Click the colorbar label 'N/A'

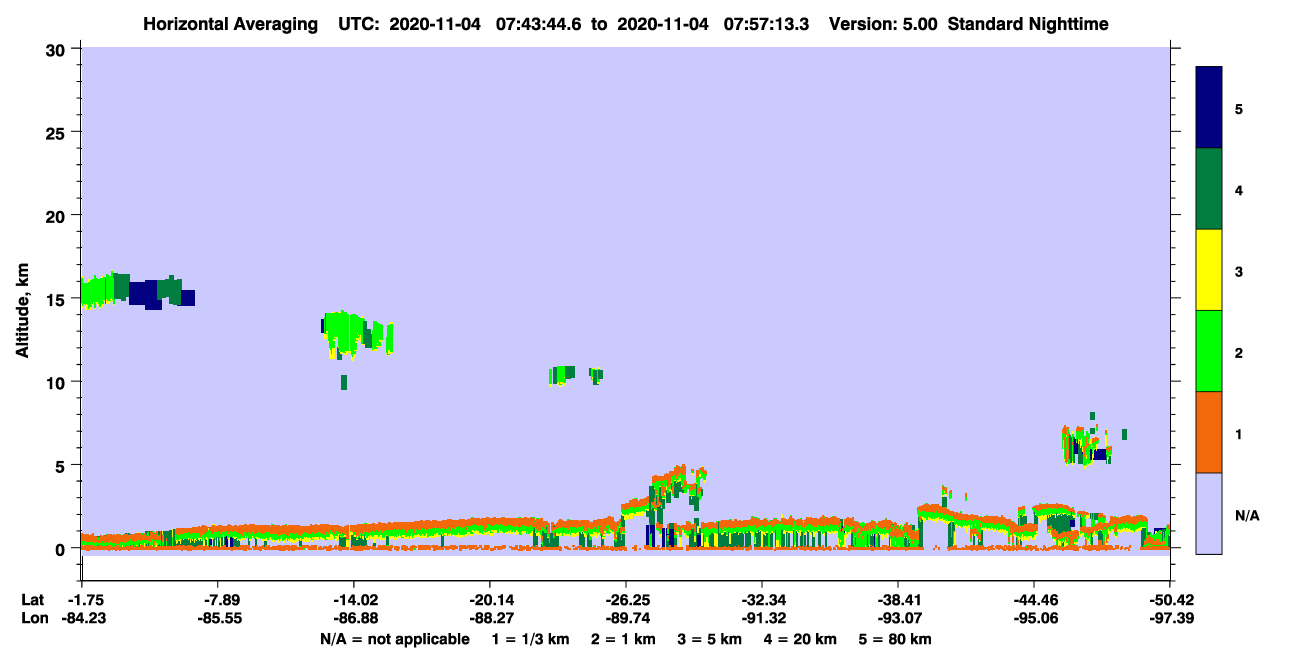pos(1246,515)
